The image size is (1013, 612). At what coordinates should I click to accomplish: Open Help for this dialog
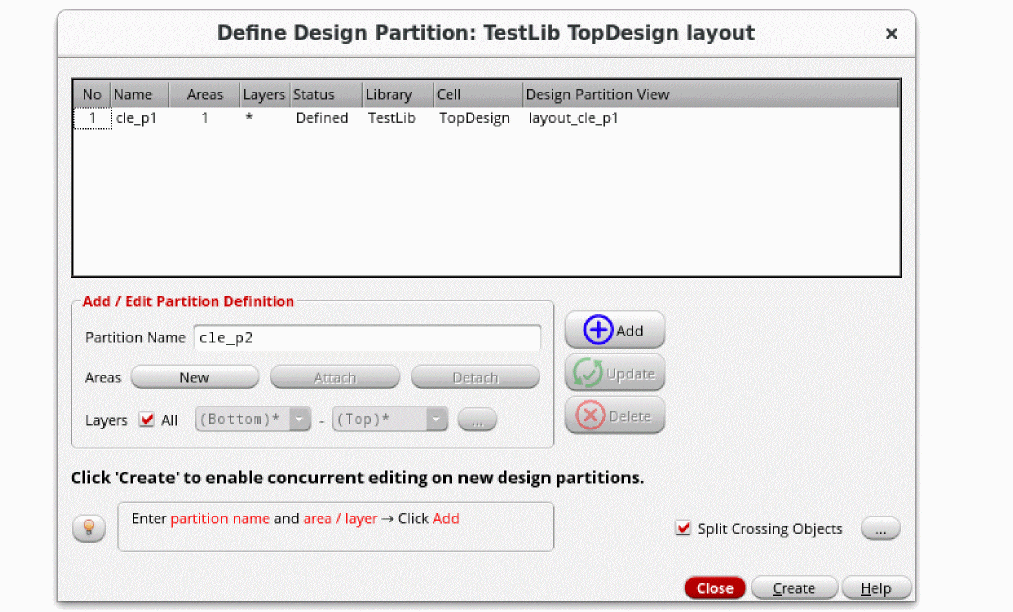[876, 588]
